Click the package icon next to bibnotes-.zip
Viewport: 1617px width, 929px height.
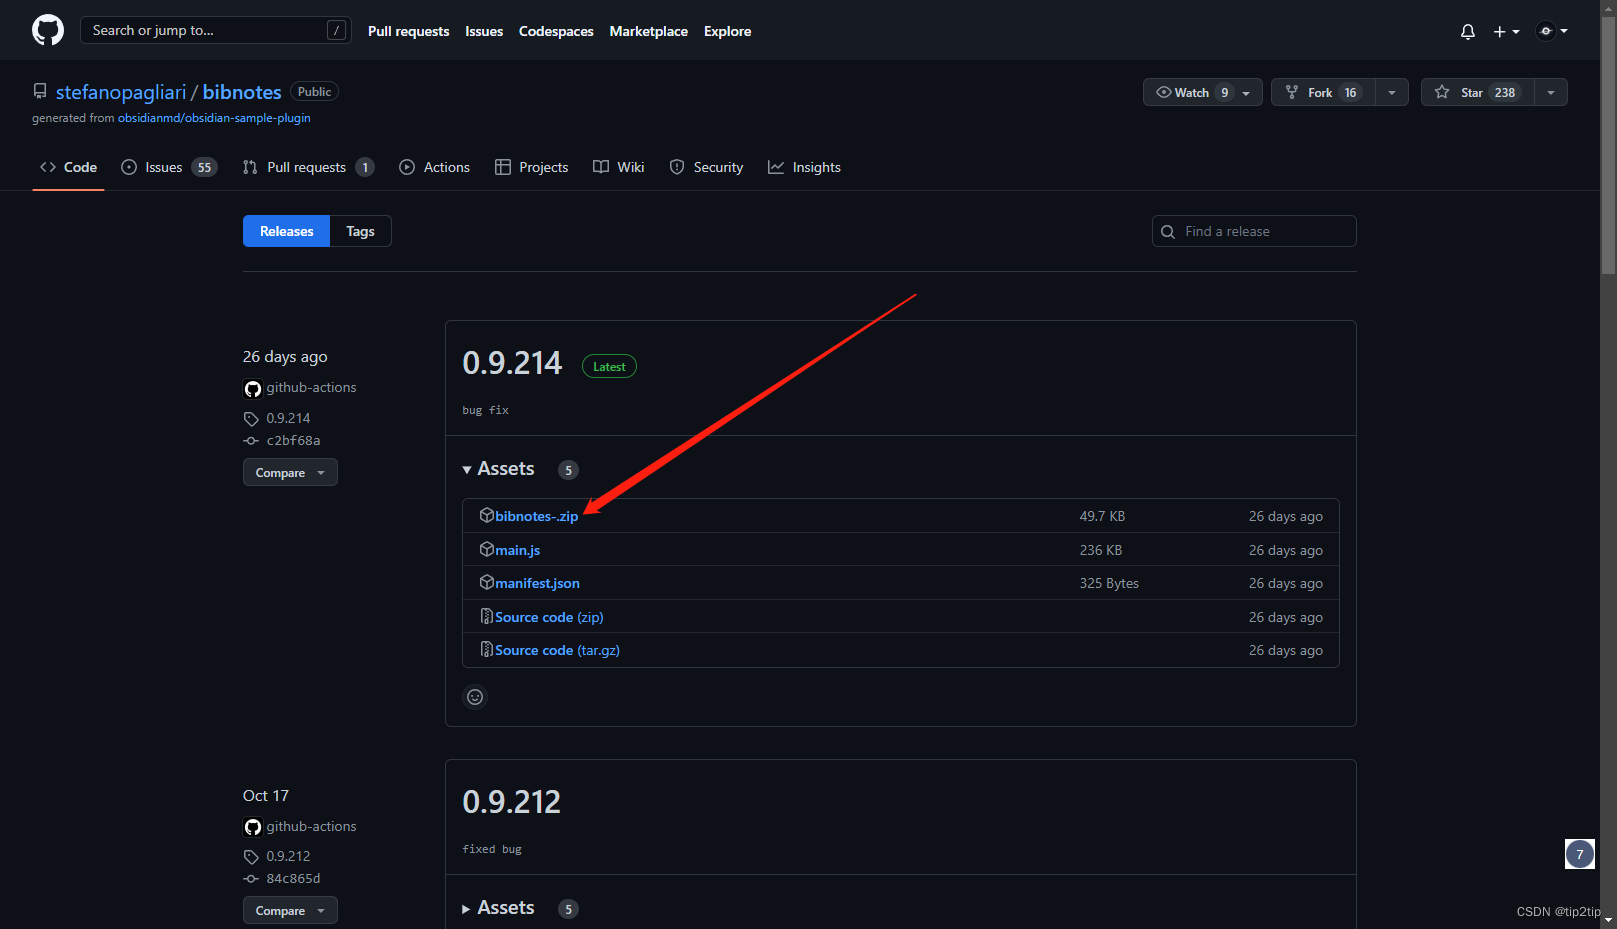point(487,515)
